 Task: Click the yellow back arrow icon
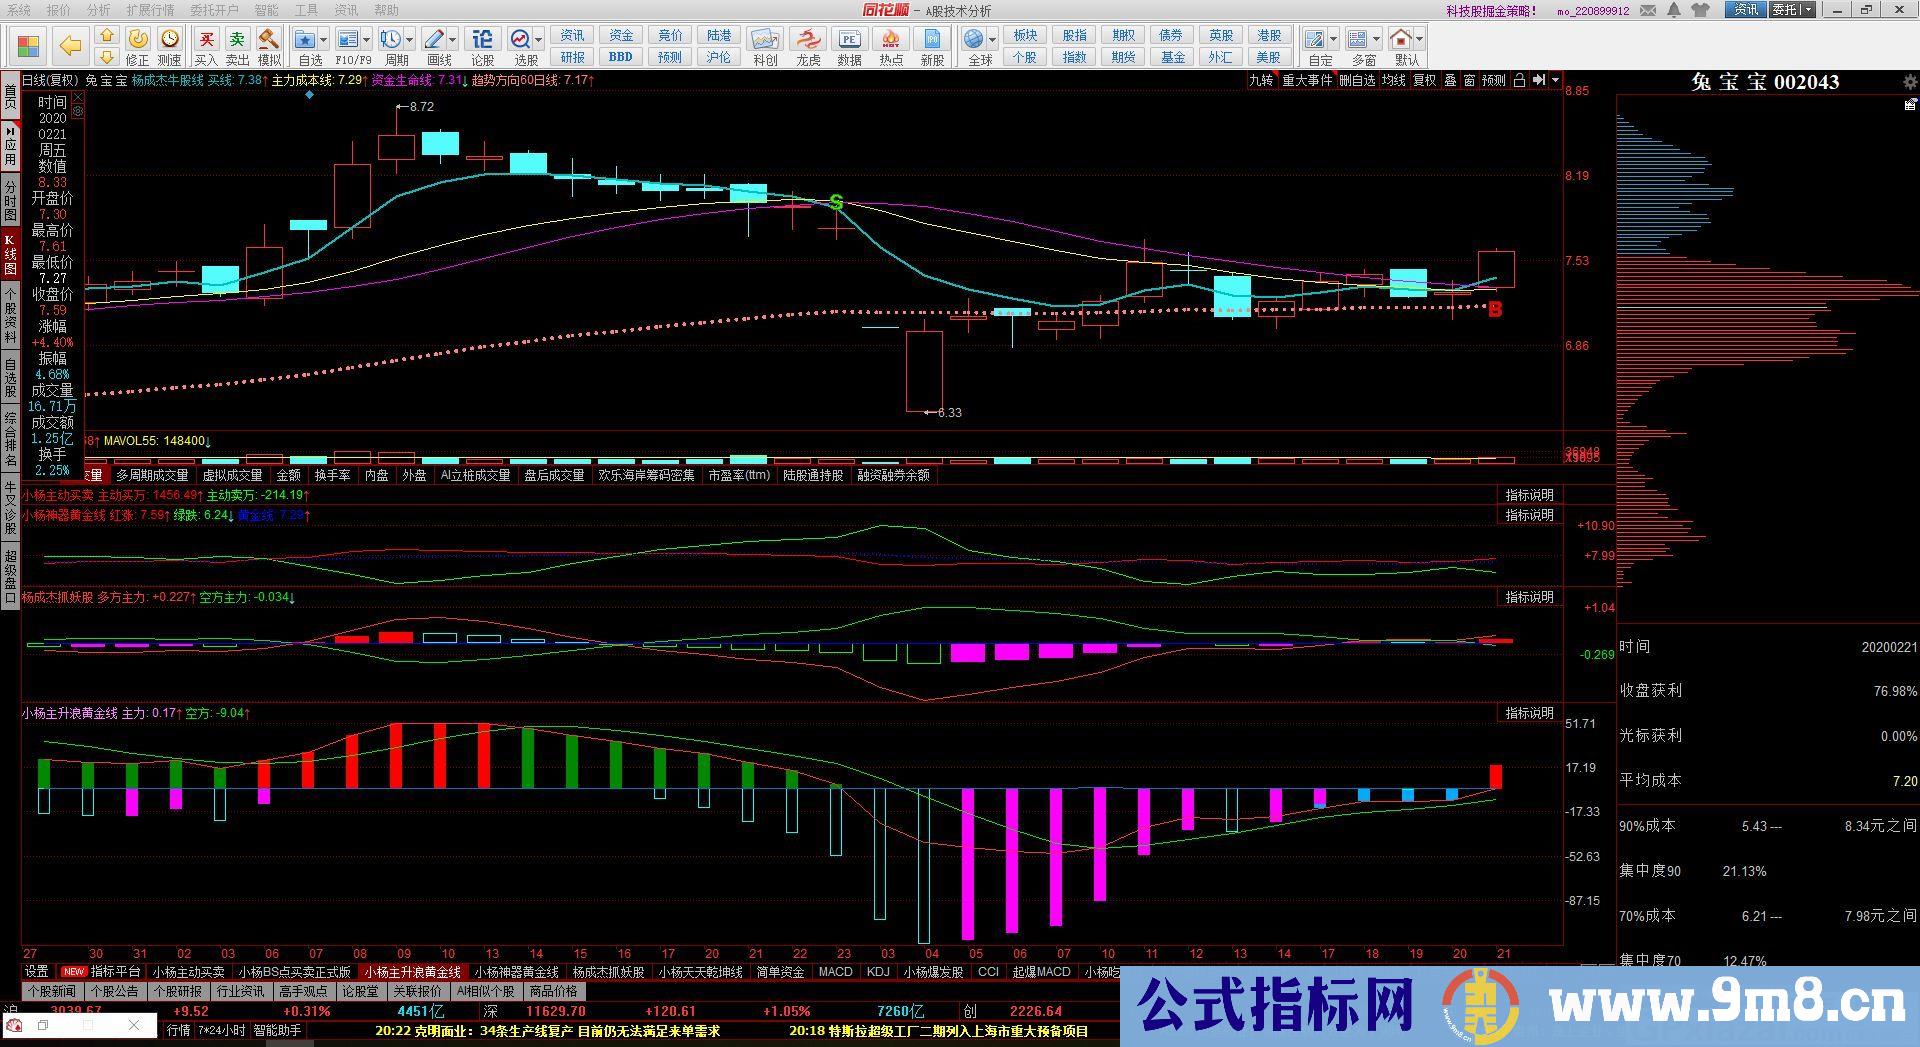70,45
